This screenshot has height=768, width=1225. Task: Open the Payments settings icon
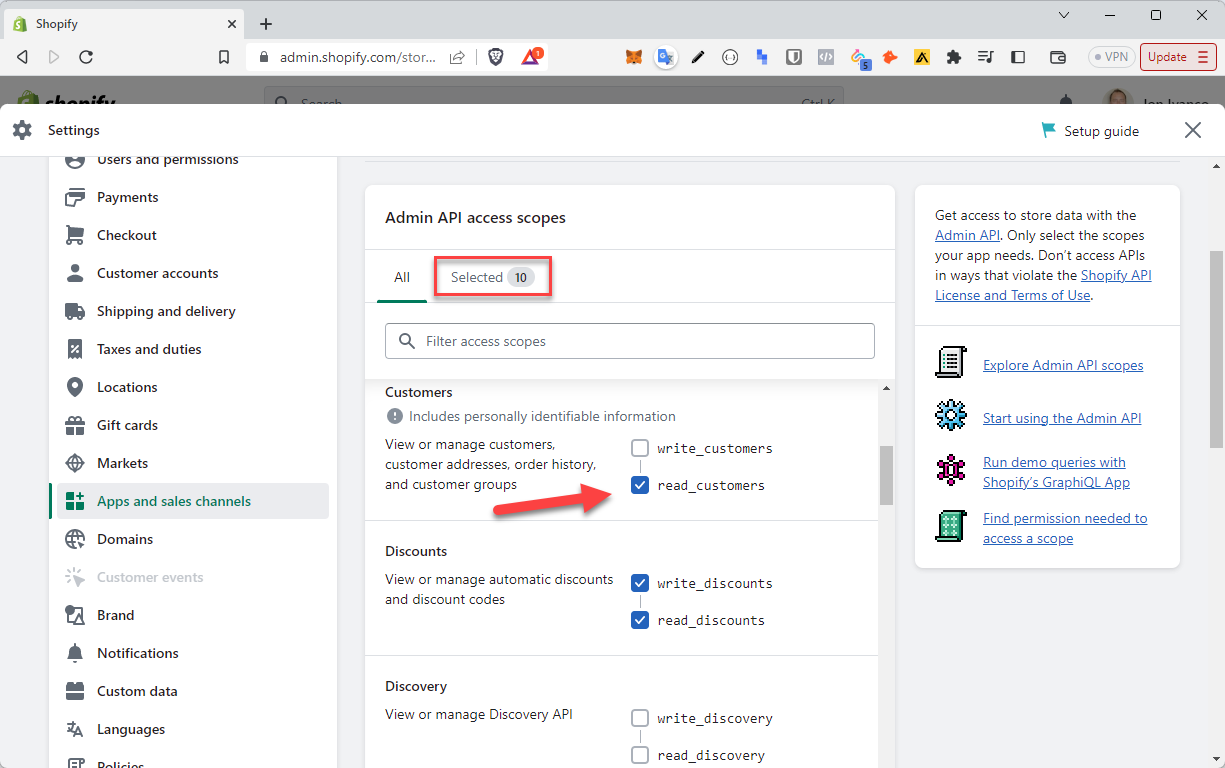(75, 197)
